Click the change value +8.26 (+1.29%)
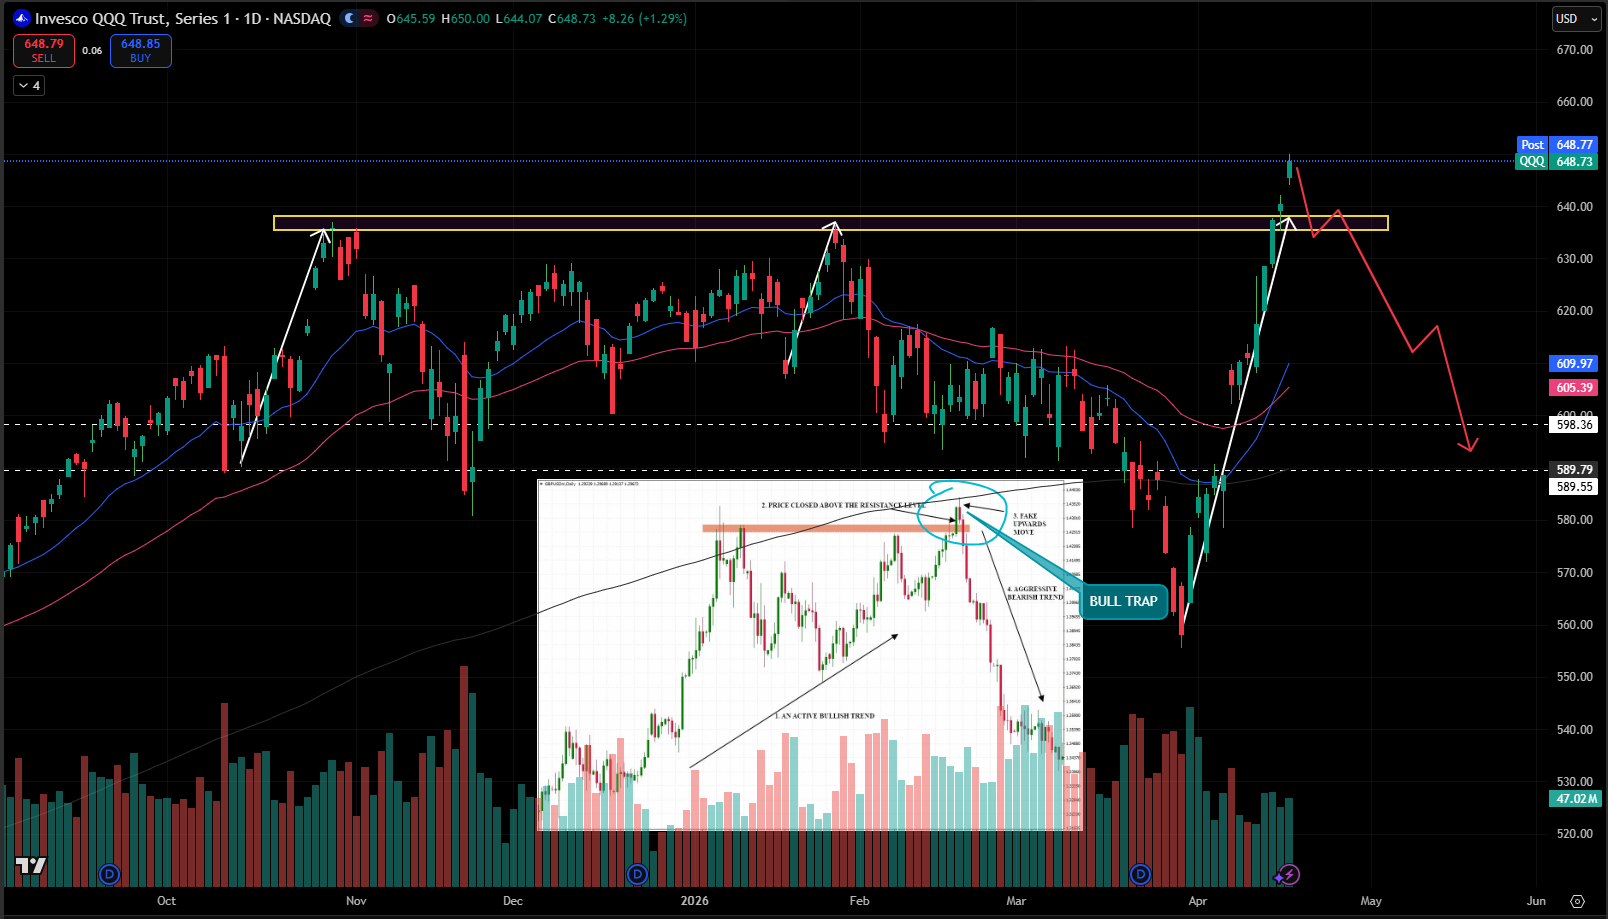This screenshot has height=919, width=1608. (x=645, y=19)
